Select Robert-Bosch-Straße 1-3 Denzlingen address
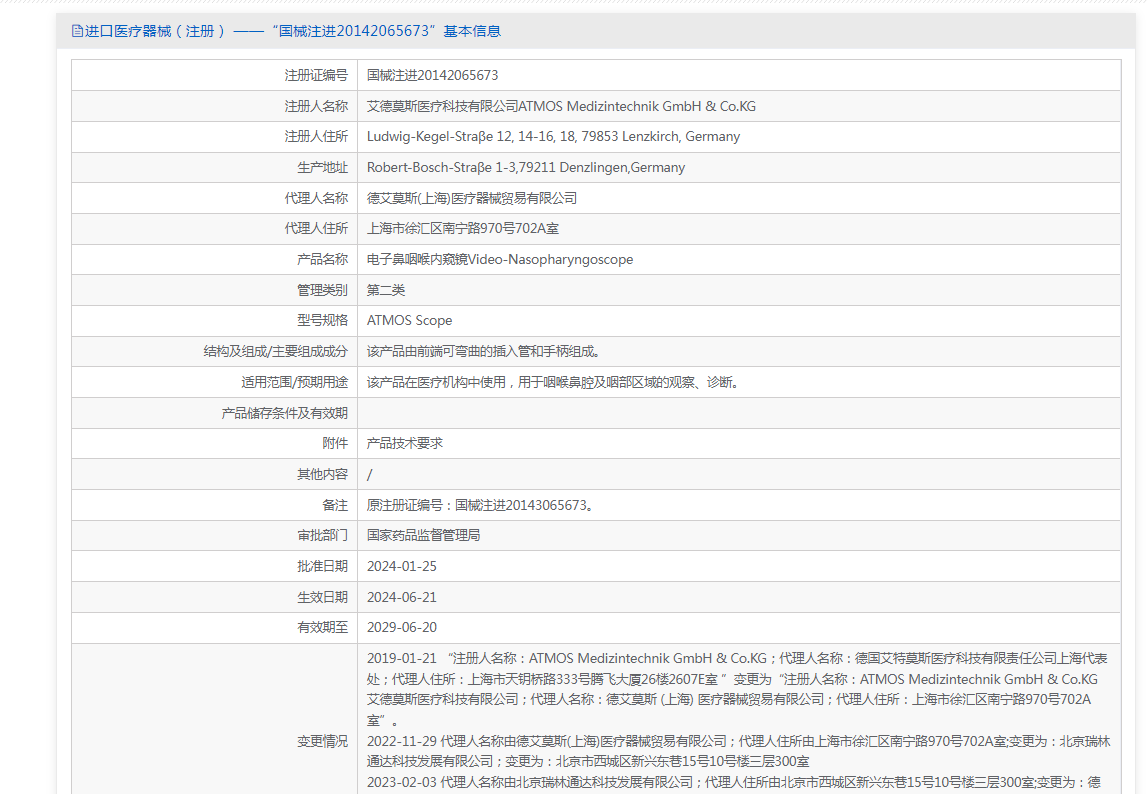This screenshot has width=1147, height=794. 526,168
